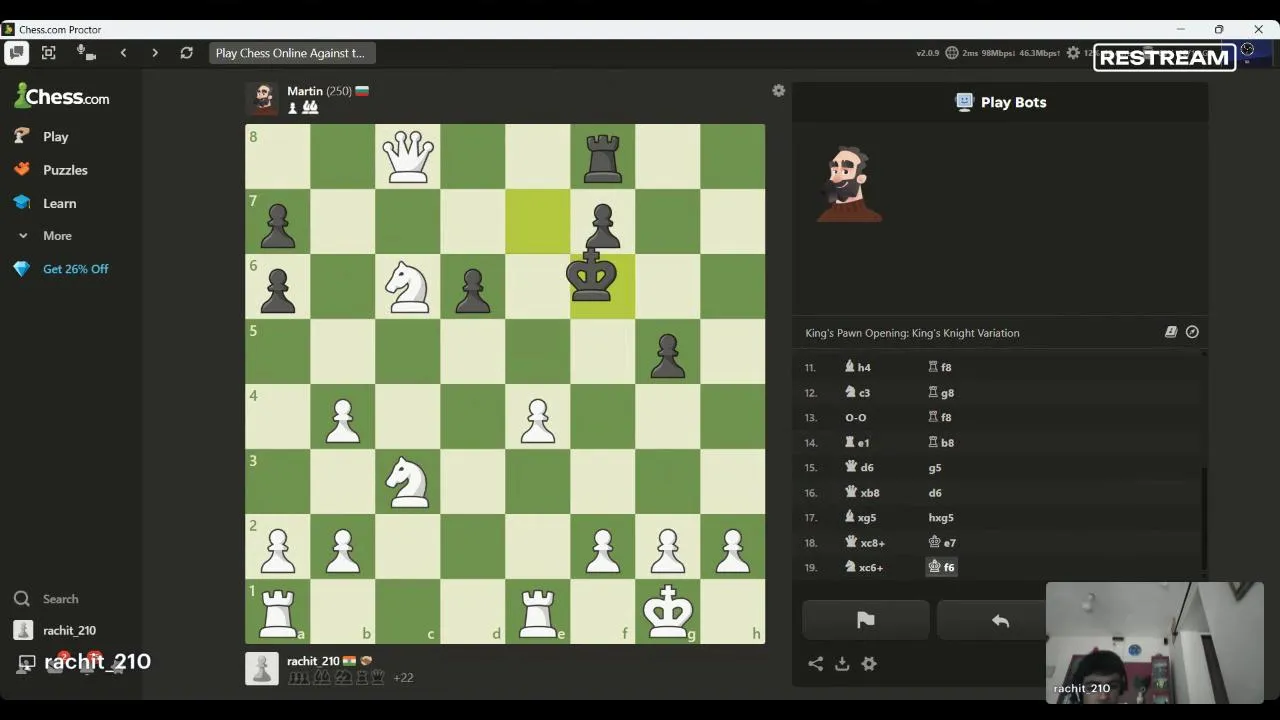Click the 'Martin' opponent name
Image resolution: width=1280 pixels, height=720 pixels.
(305, 91)
